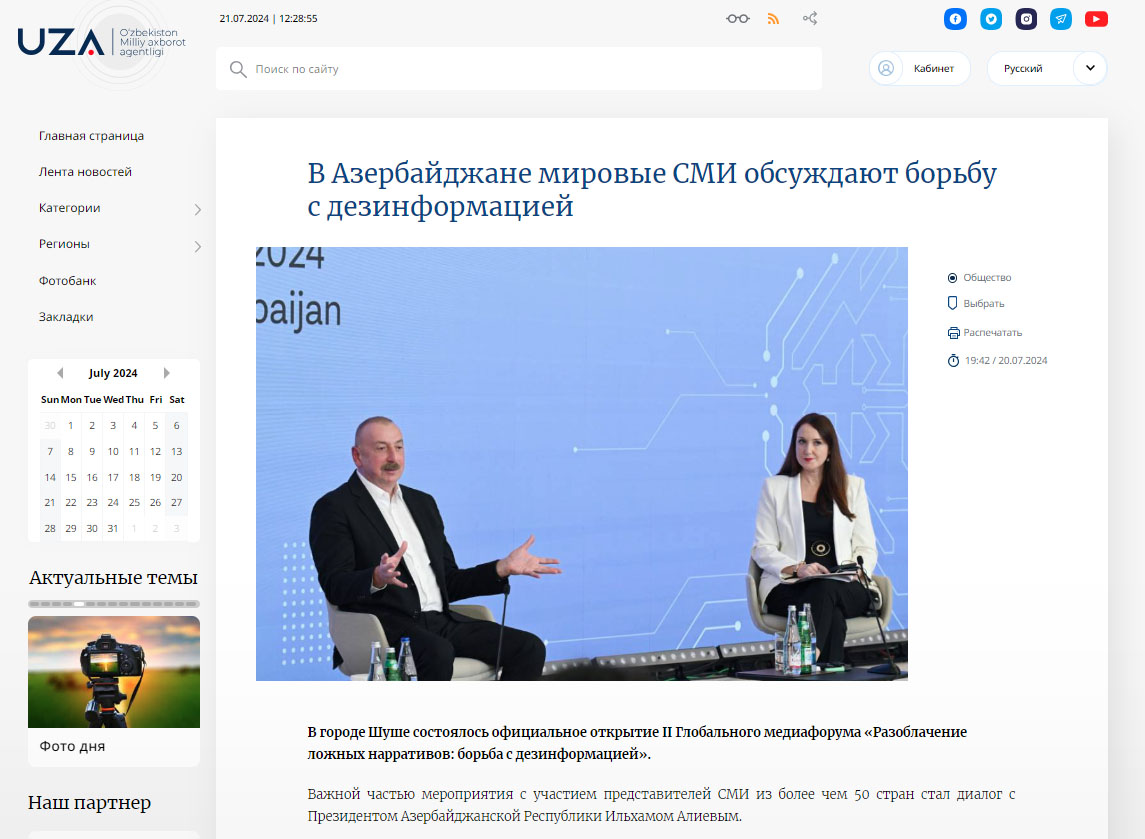This screenshot has width=1145, height=839.
Task: Bookmark article with Выбрать
Action: [x=983, y=303]
